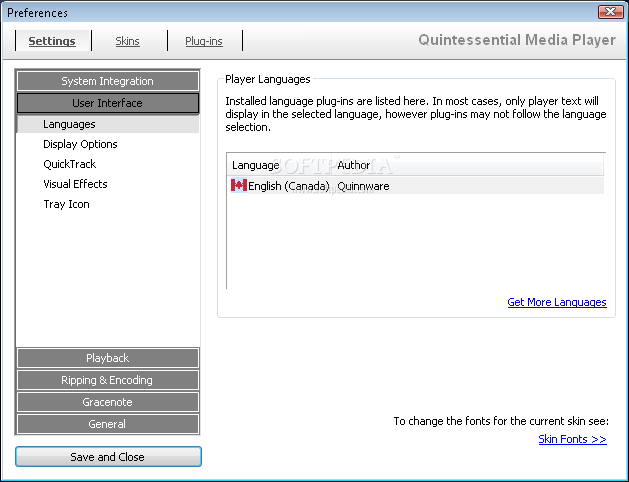Screen dimensions: 629x482
Task: Expand the Ripping & Encoding section
Action: pos(108,380)
